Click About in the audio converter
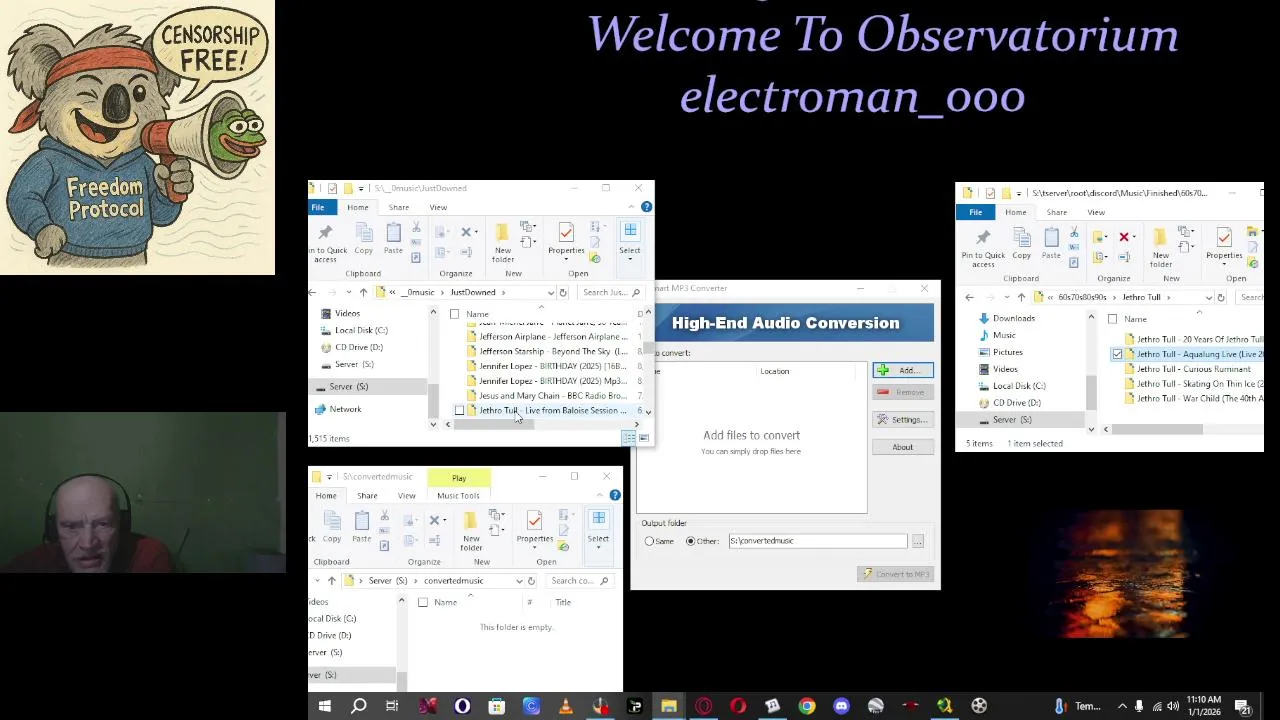Screen dimensions: 1280x720 pyautogui.click(x=902, y=447)
